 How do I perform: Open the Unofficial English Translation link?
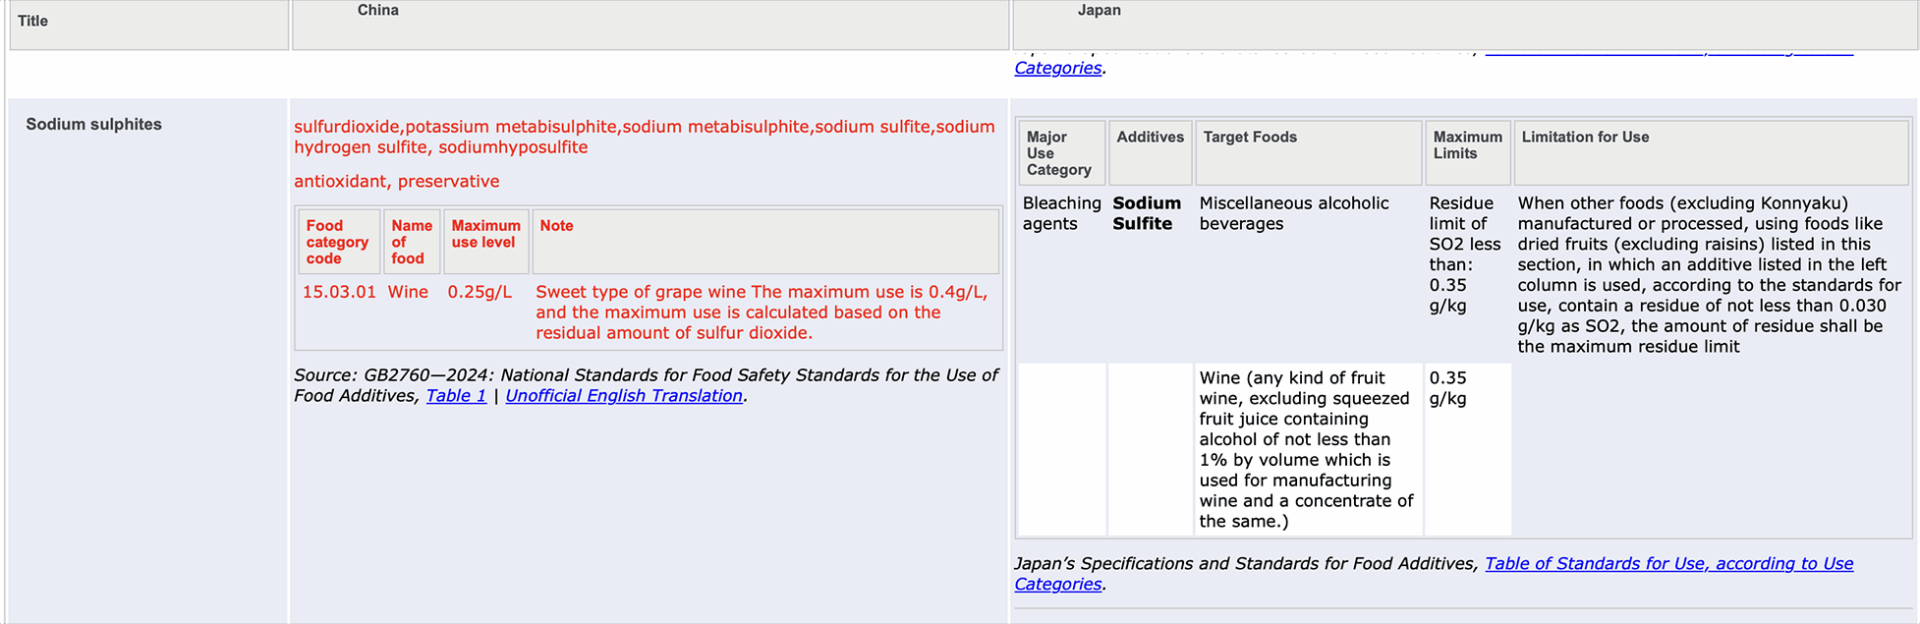click(x=624, y=396)
